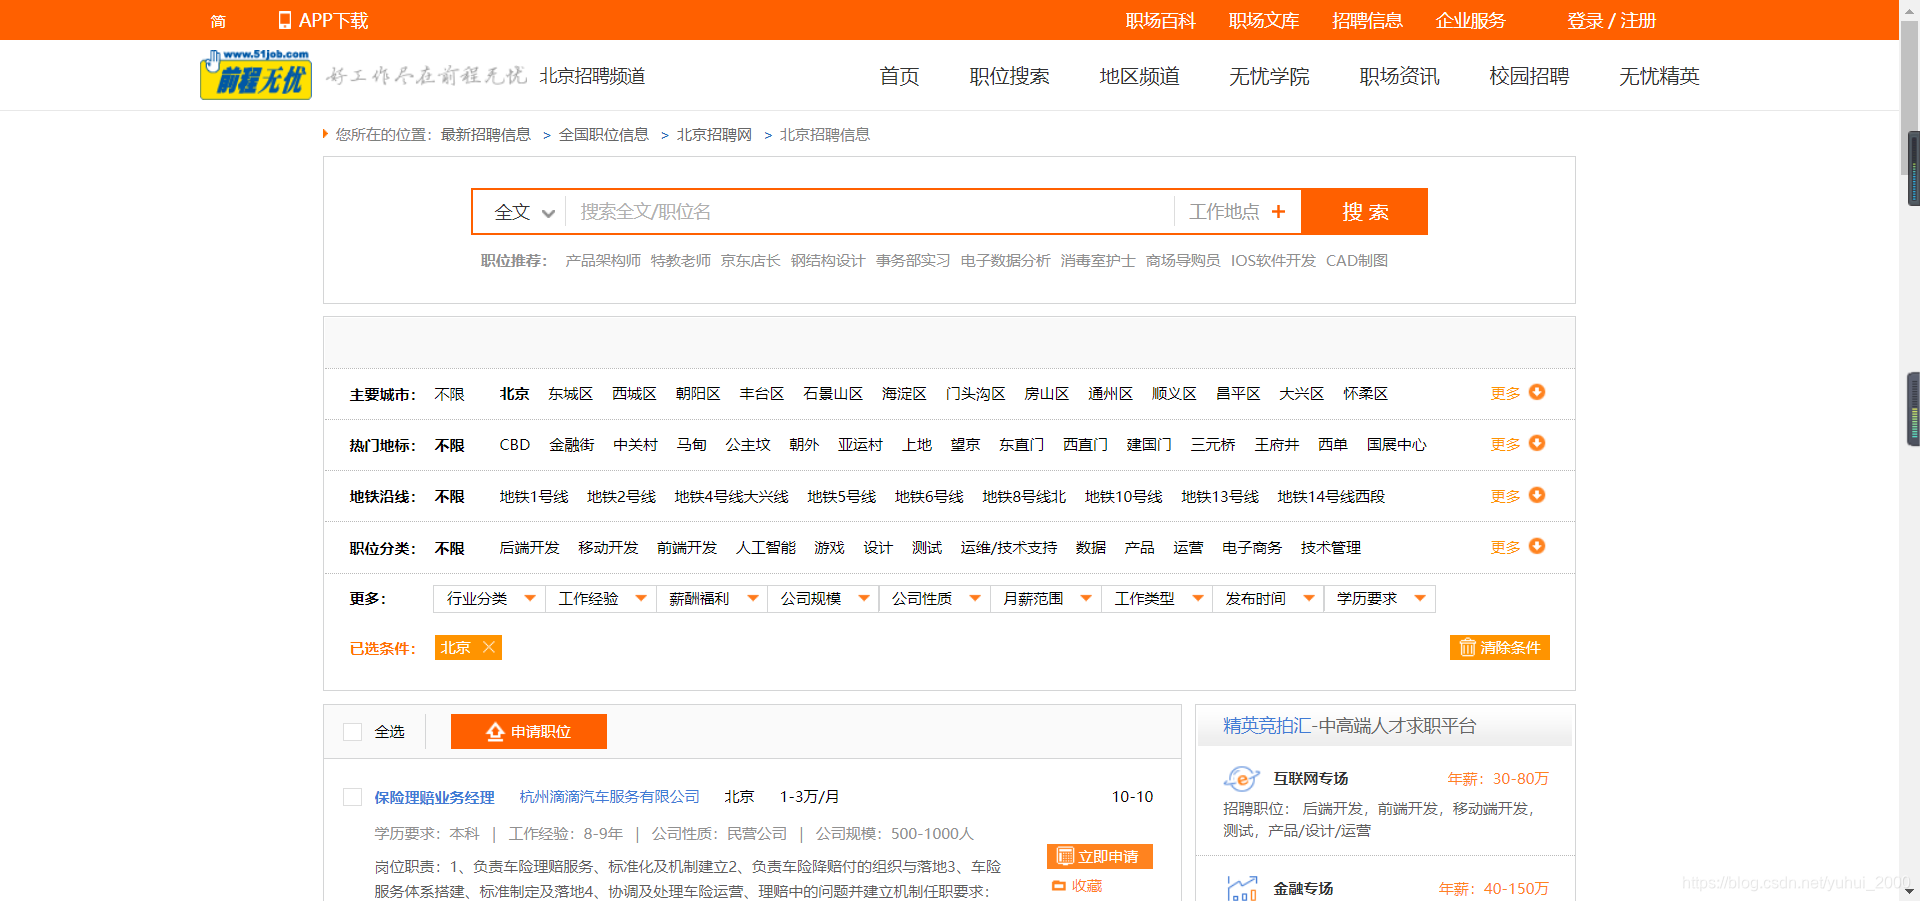Open 全国职位信息 breadcrumb link

pyautogui.click(x=603, y=134)
